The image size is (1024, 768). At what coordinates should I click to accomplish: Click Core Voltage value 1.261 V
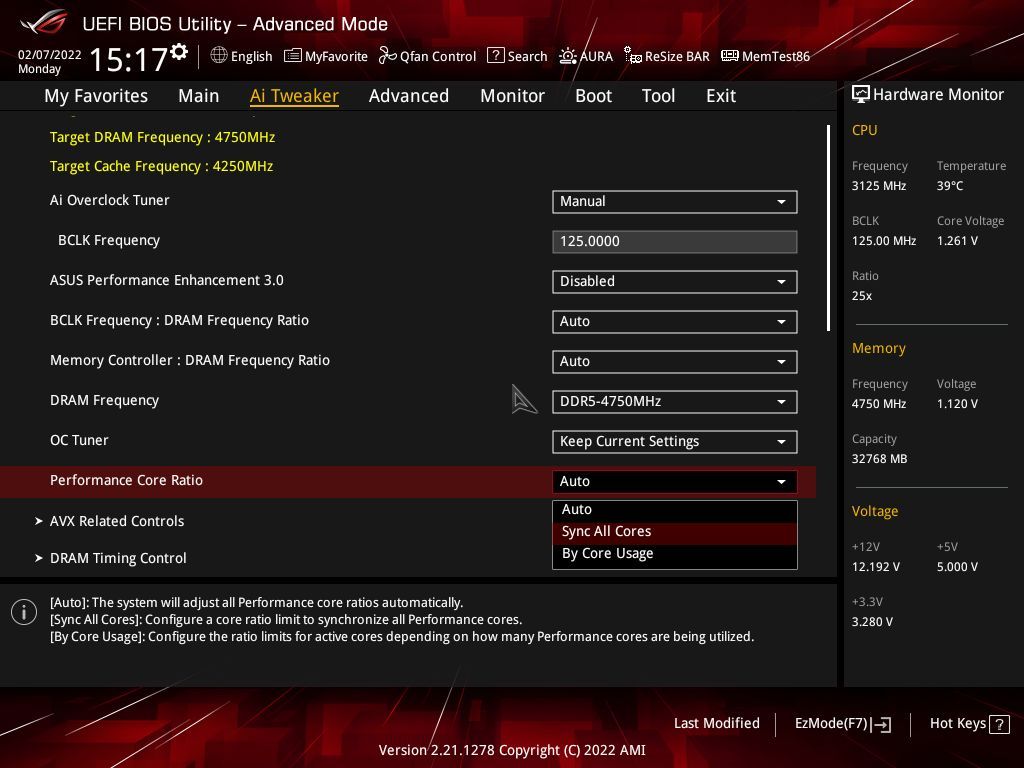pyautogui.click(x=957, y=241)
